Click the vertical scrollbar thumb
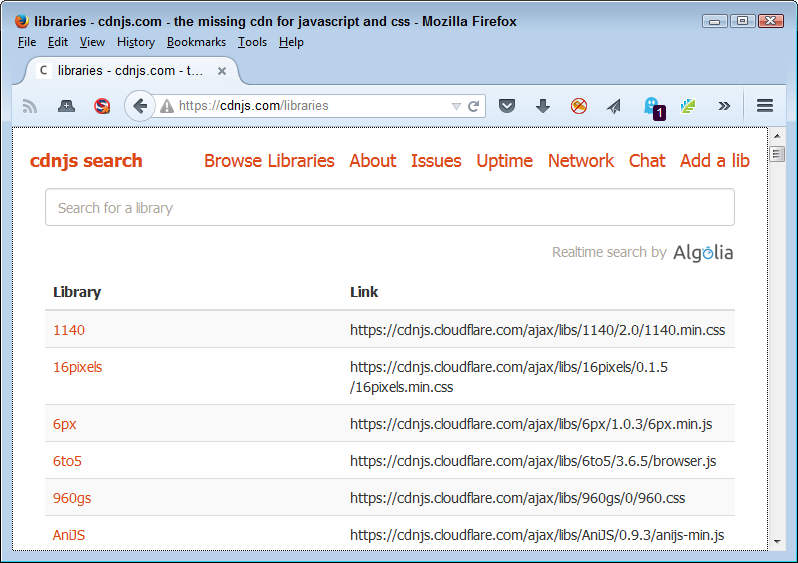Image resolution: width=798 pixels, height=563 pixels. coord(777,154)
